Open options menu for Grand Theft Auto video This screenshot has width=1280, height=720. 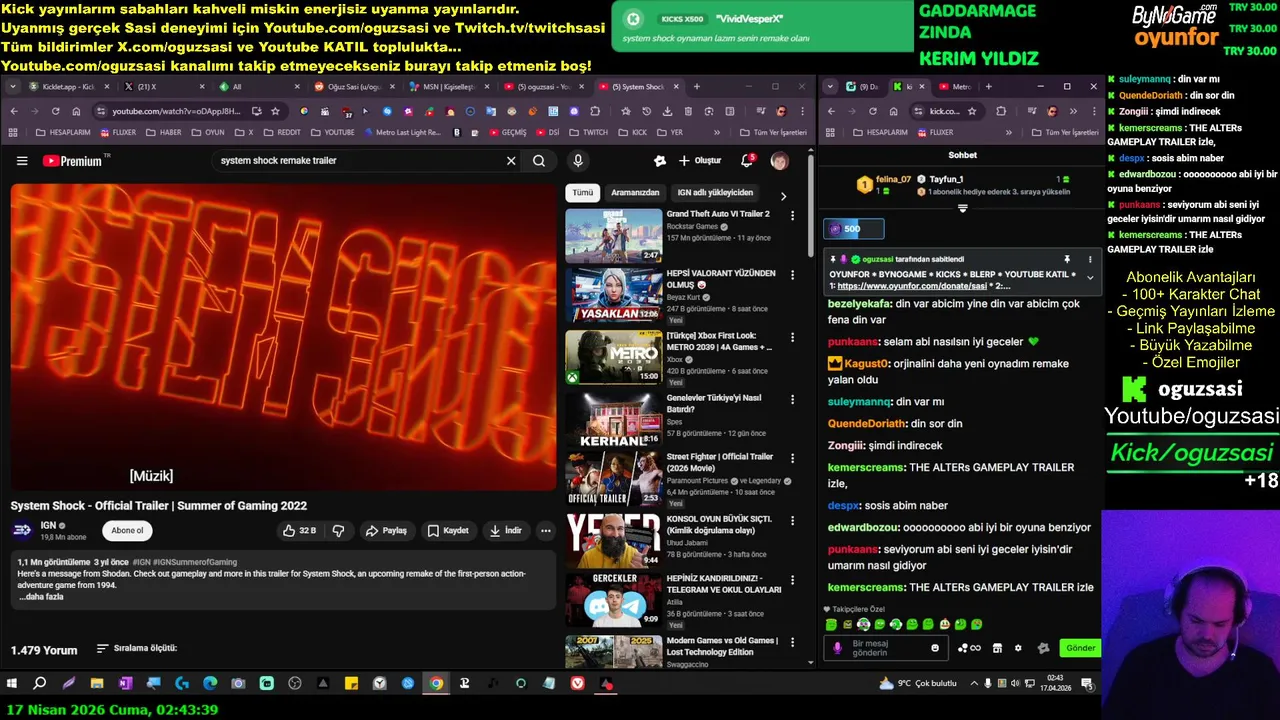793,215
